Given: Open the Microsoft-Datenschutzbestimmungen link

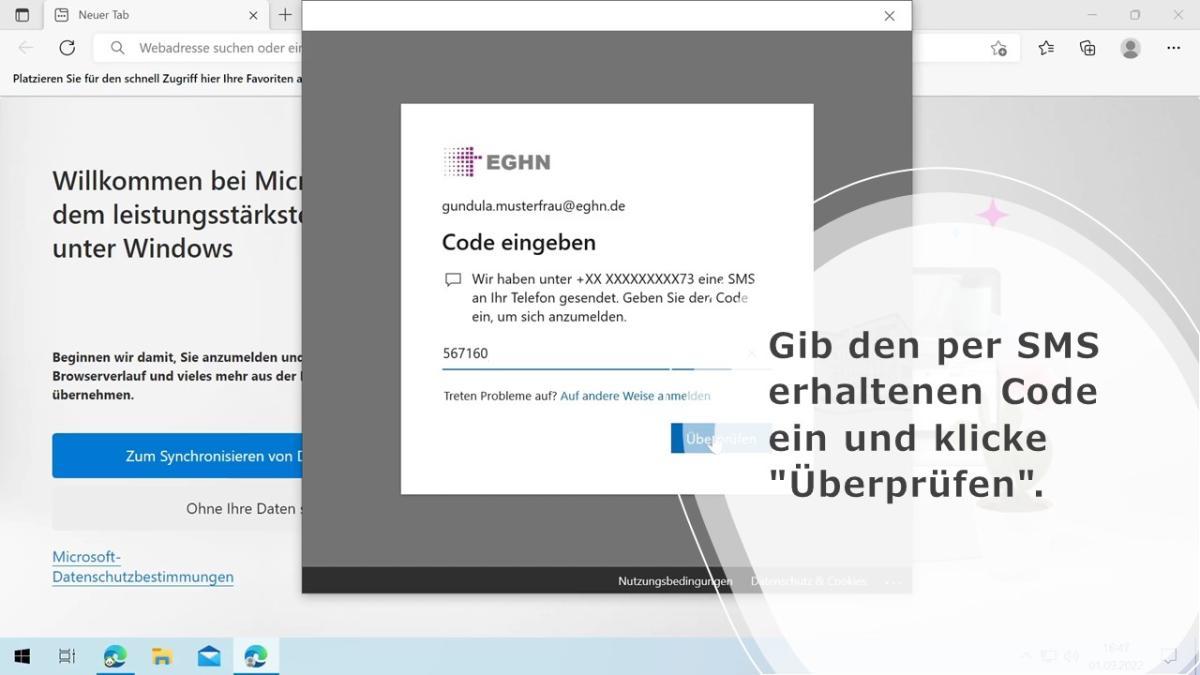Looking at the screenshot, I should click(x=142, y=567).
